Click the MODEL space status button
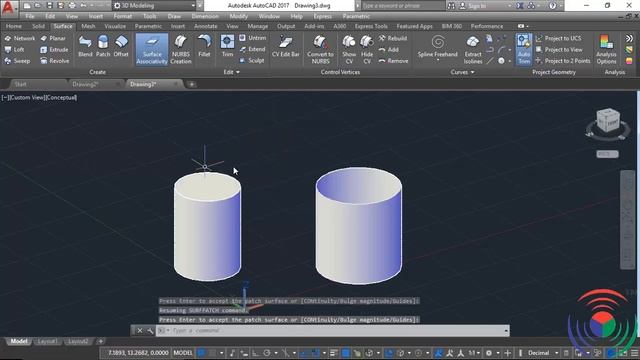 click(183, 353)
